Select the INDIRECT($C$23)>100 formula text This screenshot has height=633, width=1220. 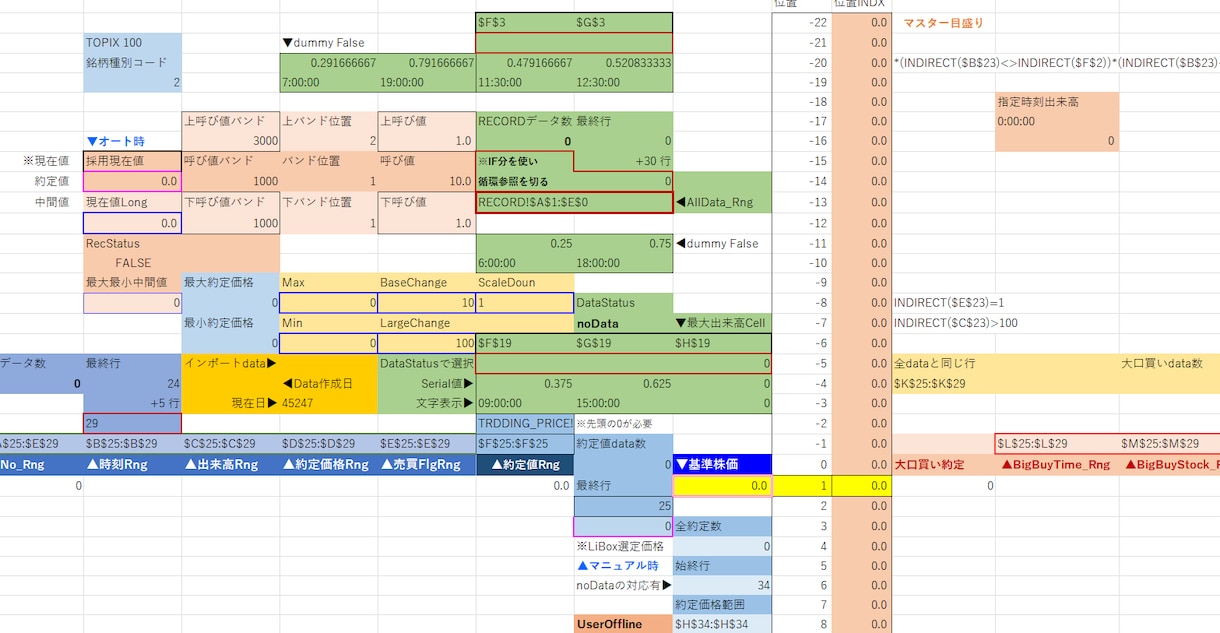957,323
